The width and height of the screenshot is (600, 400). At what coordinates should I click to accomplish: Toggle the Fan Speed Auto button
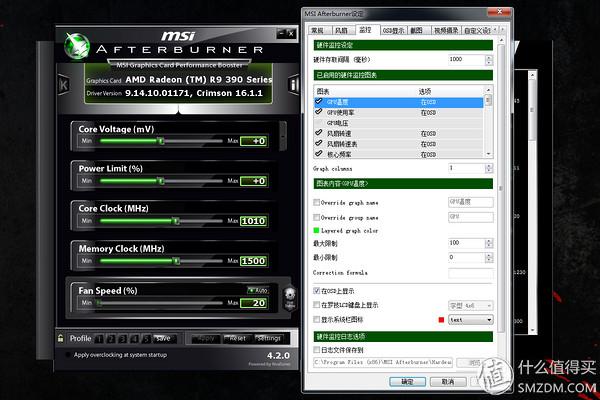[x=258, y=290]
